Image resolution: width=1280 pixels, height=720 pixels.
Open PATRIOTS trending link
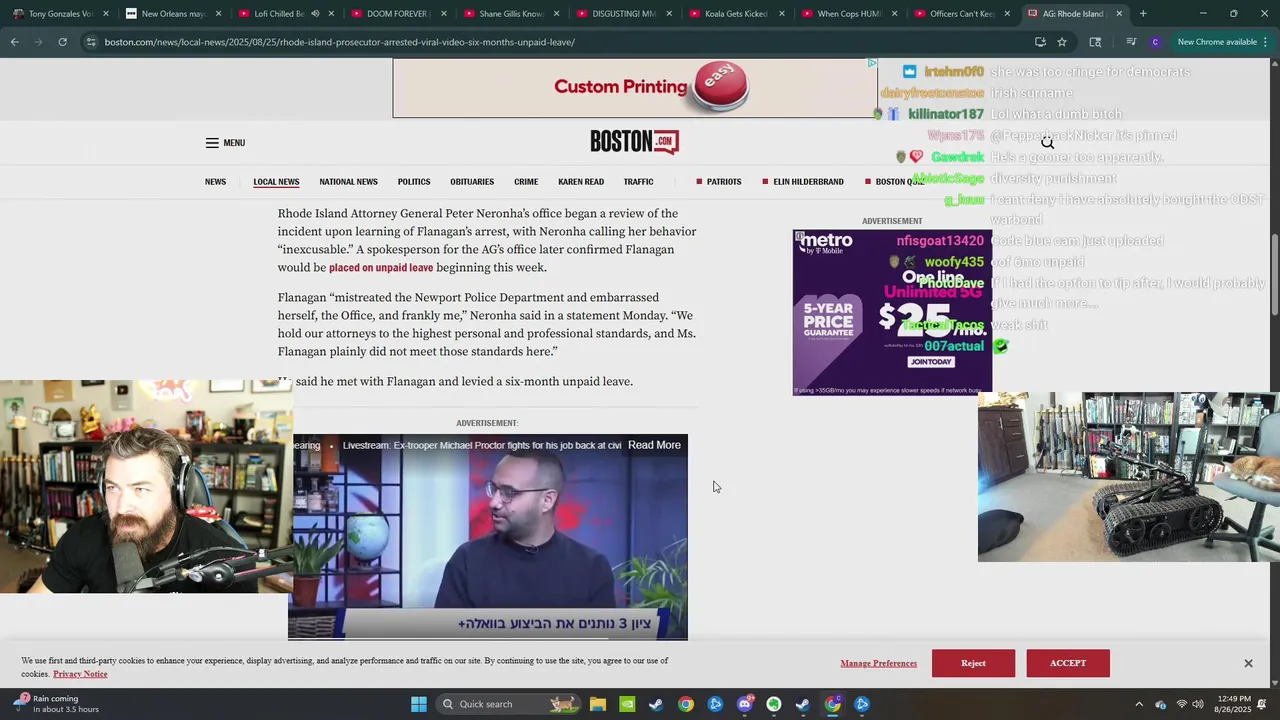point(724,182)
